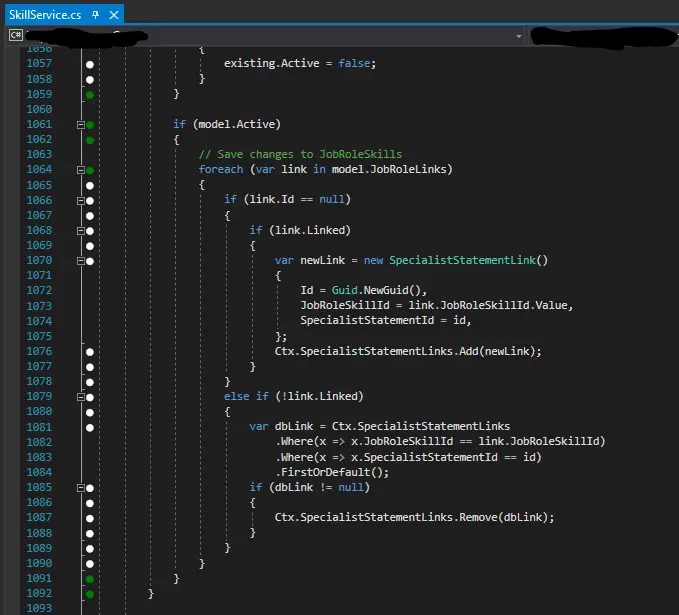
Task: Click the white coverage dot on line 1068
Action: pos(90,231)
